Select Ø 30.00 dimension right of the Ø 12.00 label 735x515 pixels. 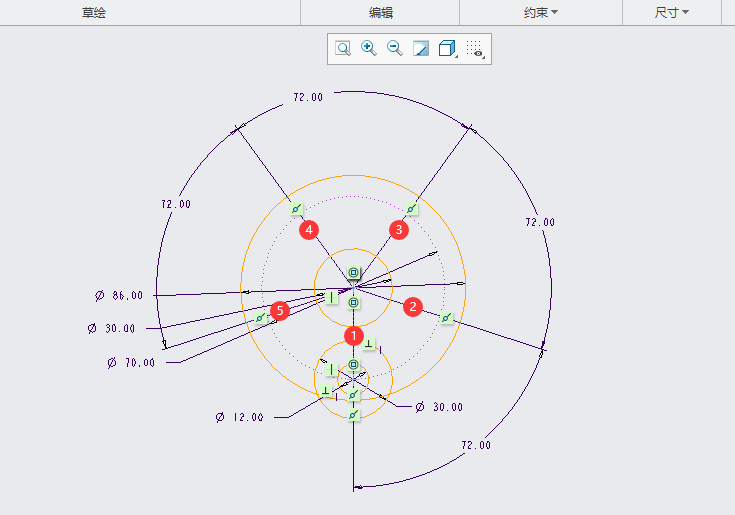pos(439,407)
